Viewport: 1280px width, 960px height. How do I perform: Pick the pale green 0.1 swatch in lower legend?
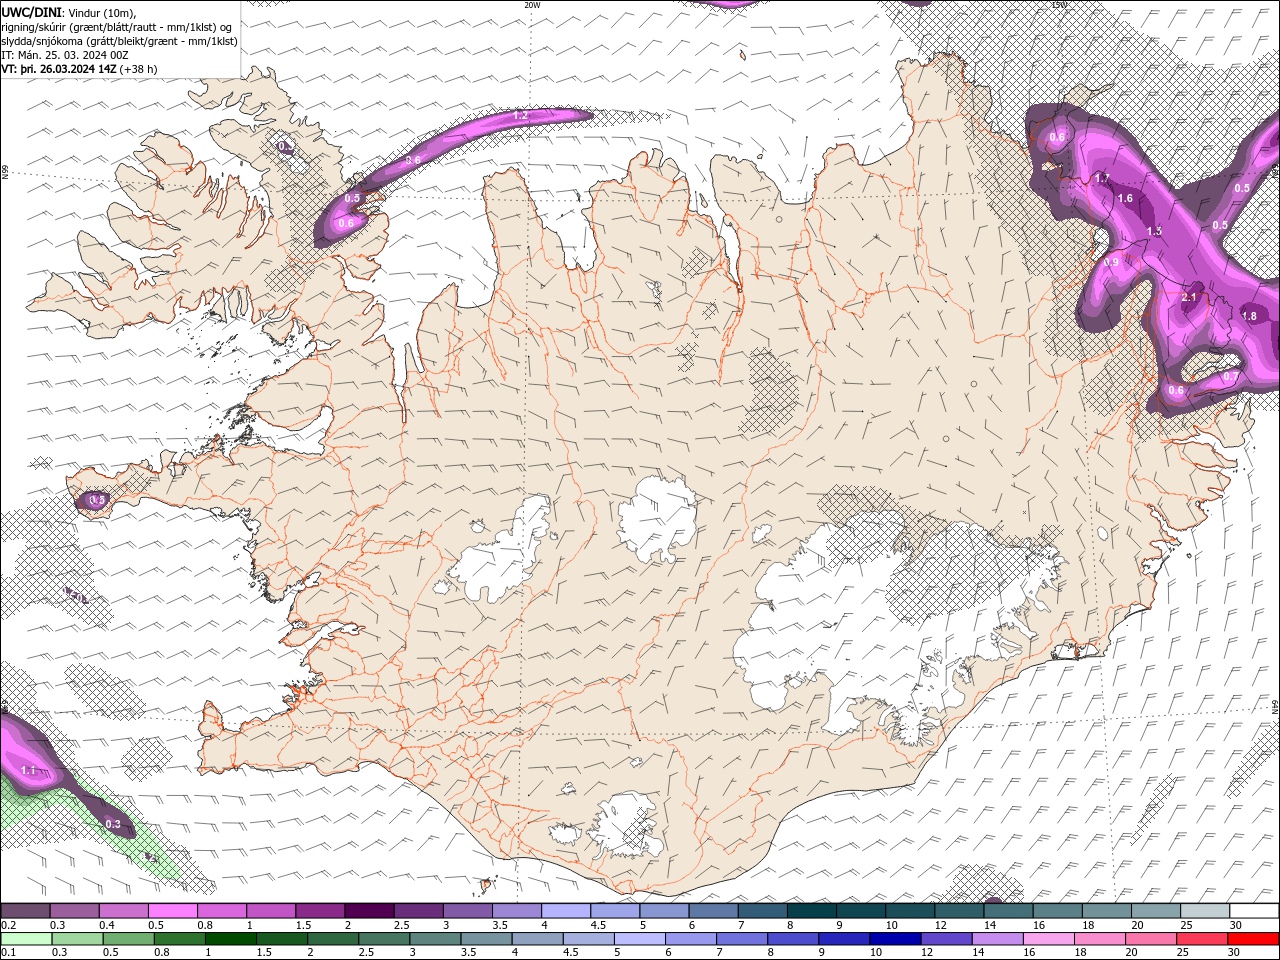coord(26,939)
